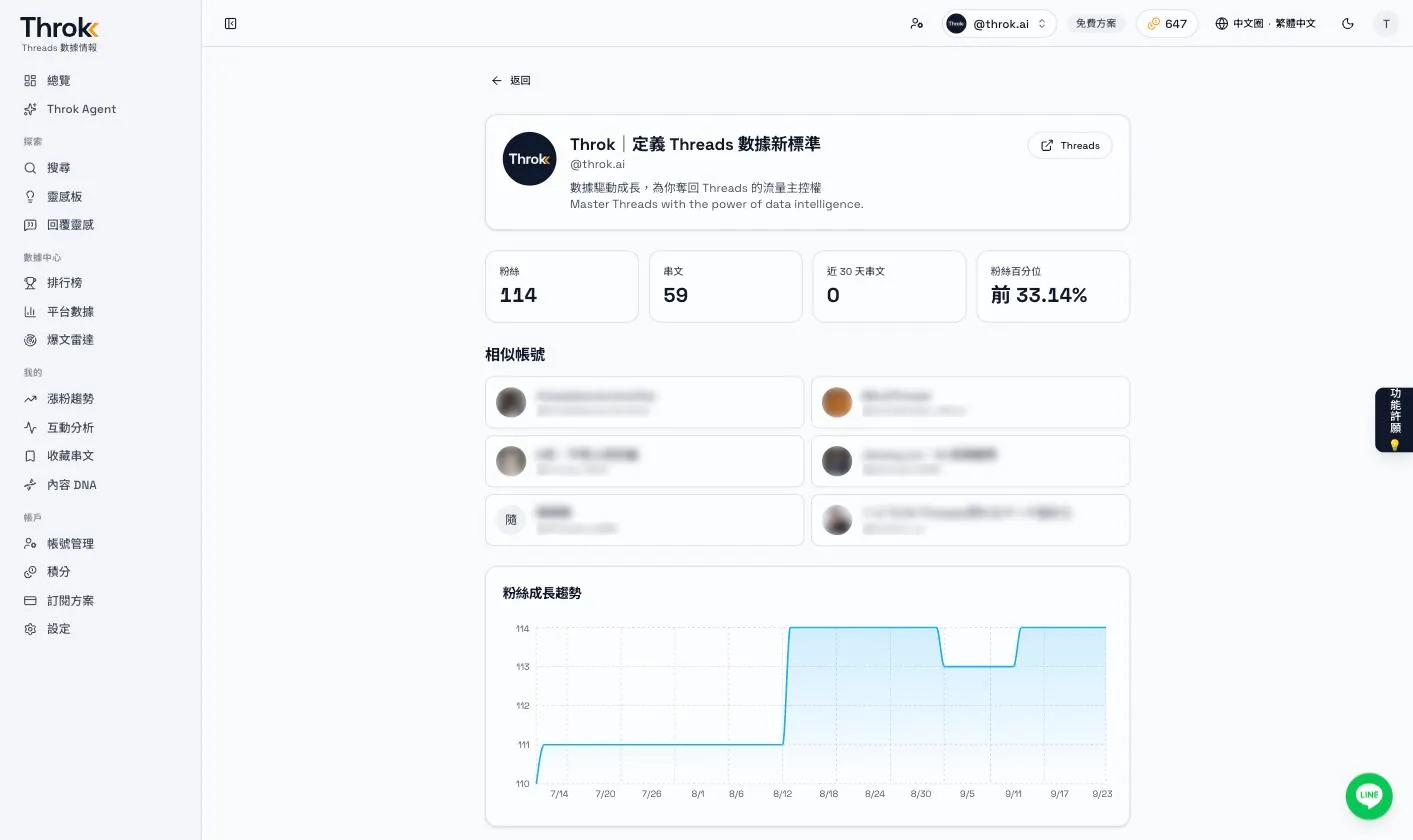Click the 平台數據 bar chart icon
1413x840 pixels.
coord(30,311)
